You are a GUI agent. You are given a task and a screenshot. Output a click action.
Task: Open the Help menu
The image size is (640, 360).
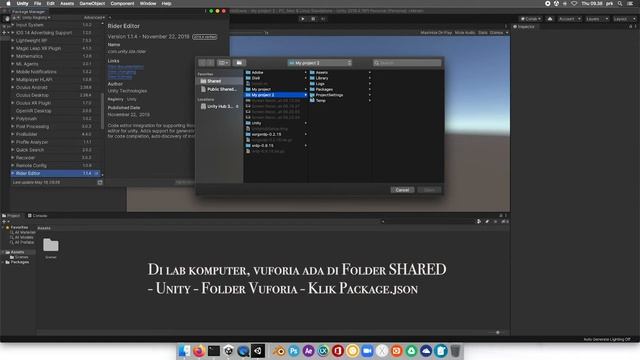coord(167,3)
